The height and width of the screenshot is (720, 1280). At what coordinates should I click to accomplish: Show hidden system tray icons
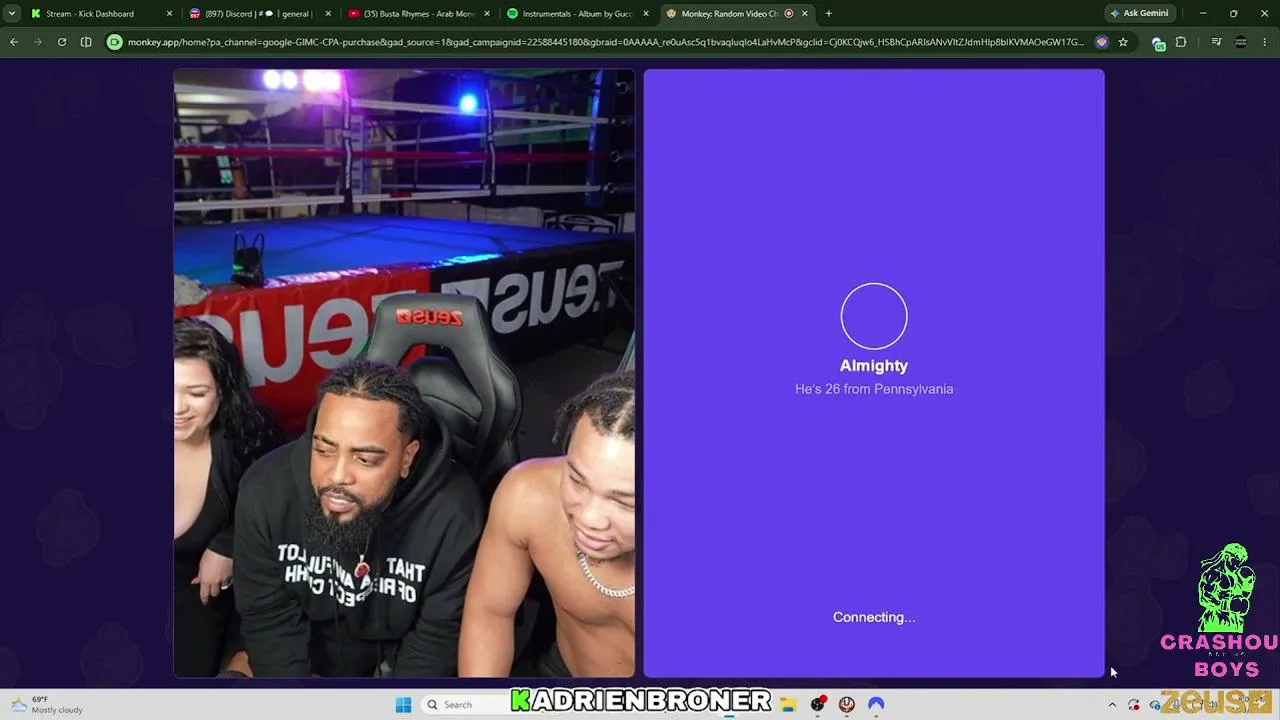pos(1112,705)
